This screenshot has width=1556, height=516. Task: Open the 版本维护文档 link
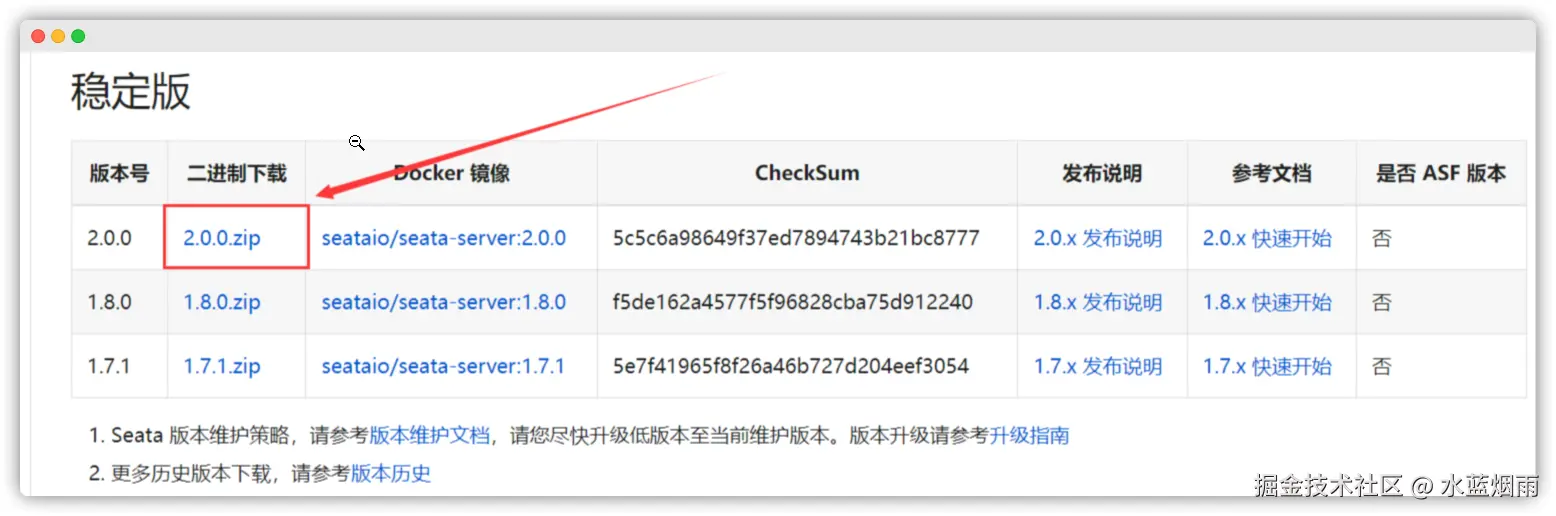tap(430, 436)
